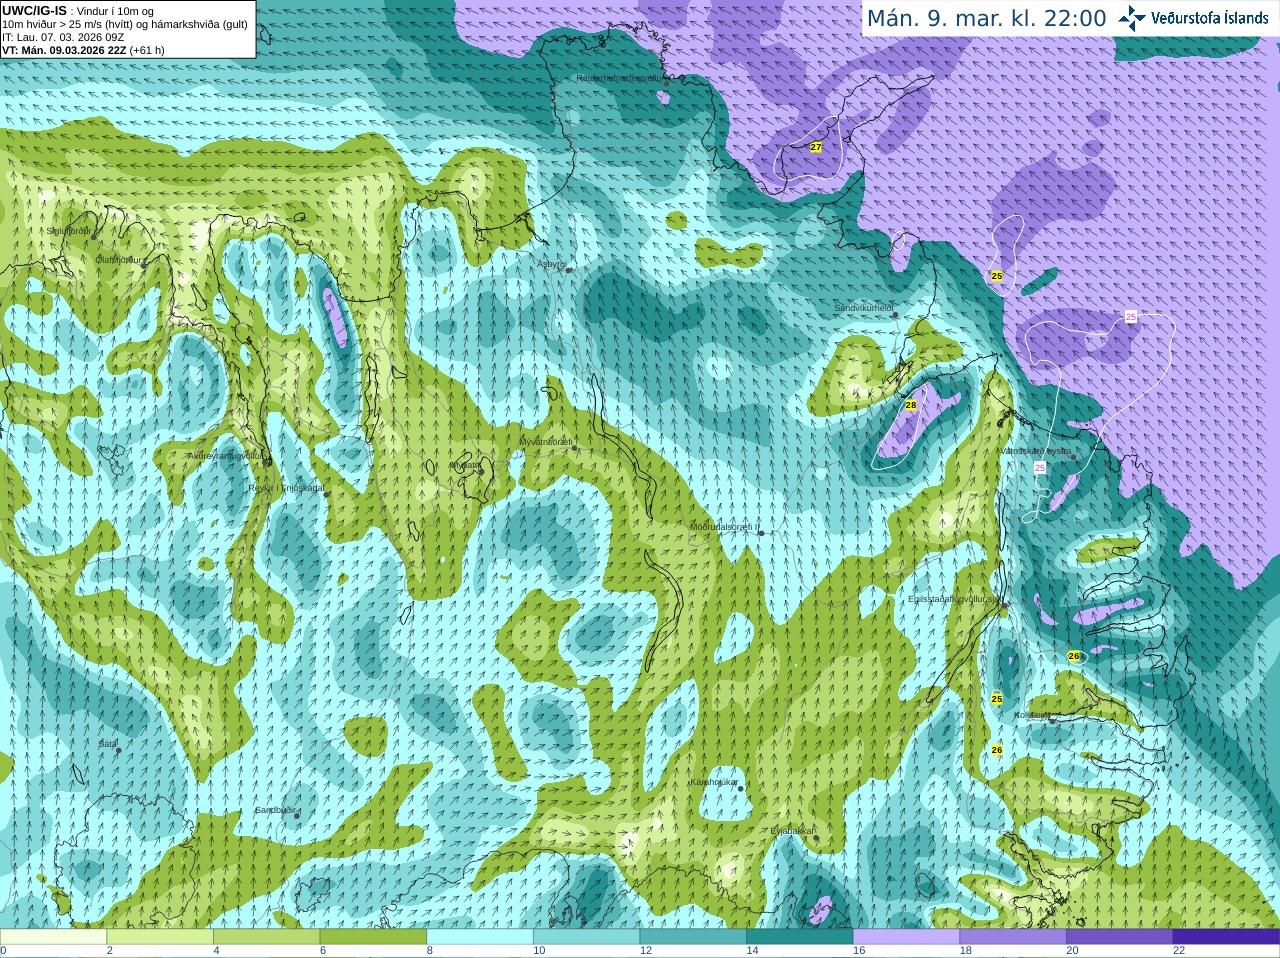Click the legend scale number 16
The image size is (1280, 958).
859,951
